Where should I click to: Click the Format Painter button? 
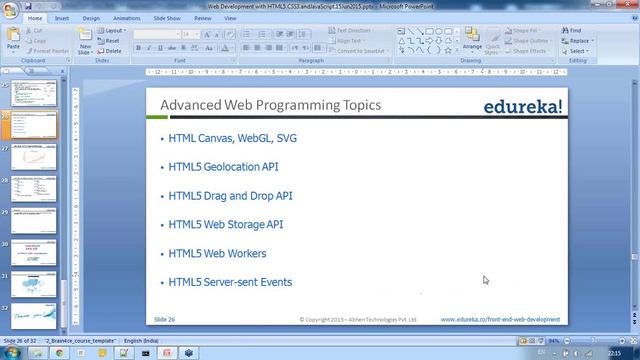[47, 51]
